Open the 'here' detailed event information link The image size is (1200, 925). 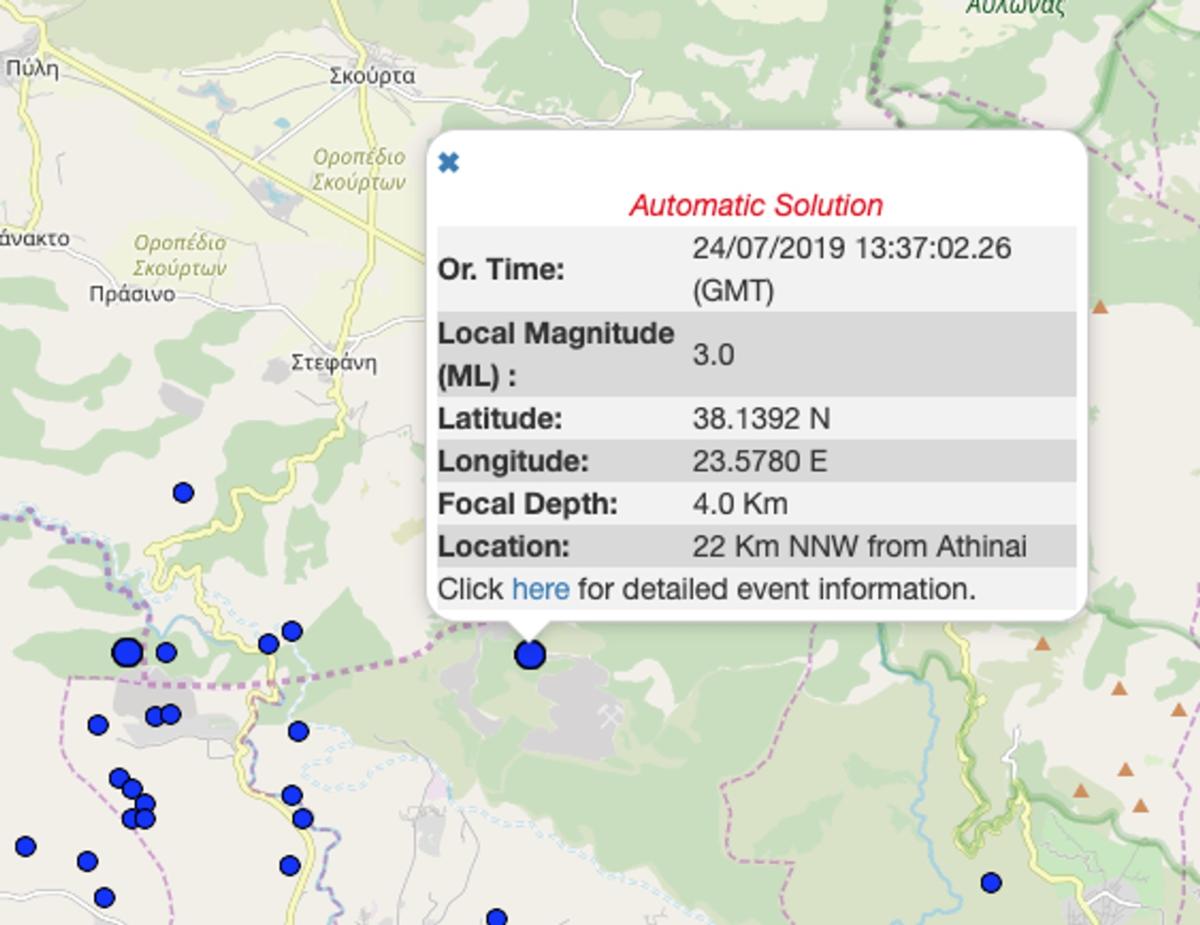tap(540, 589)
